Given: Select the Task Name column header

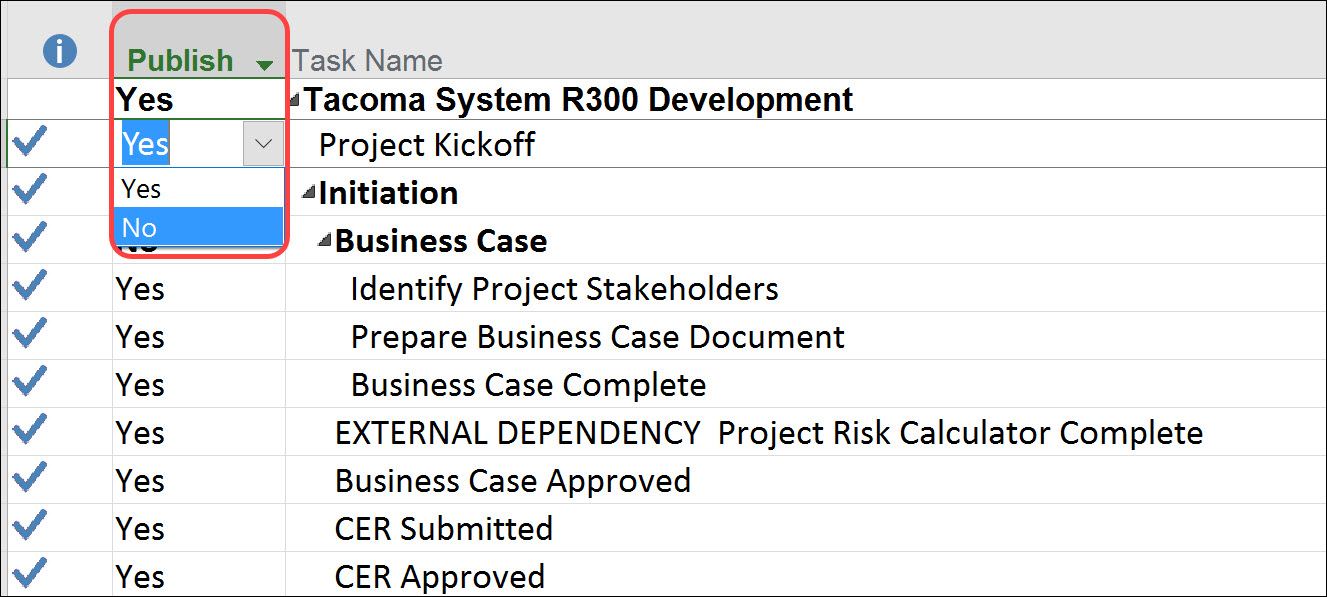Looking at the screenshot, I should point(367,60).
